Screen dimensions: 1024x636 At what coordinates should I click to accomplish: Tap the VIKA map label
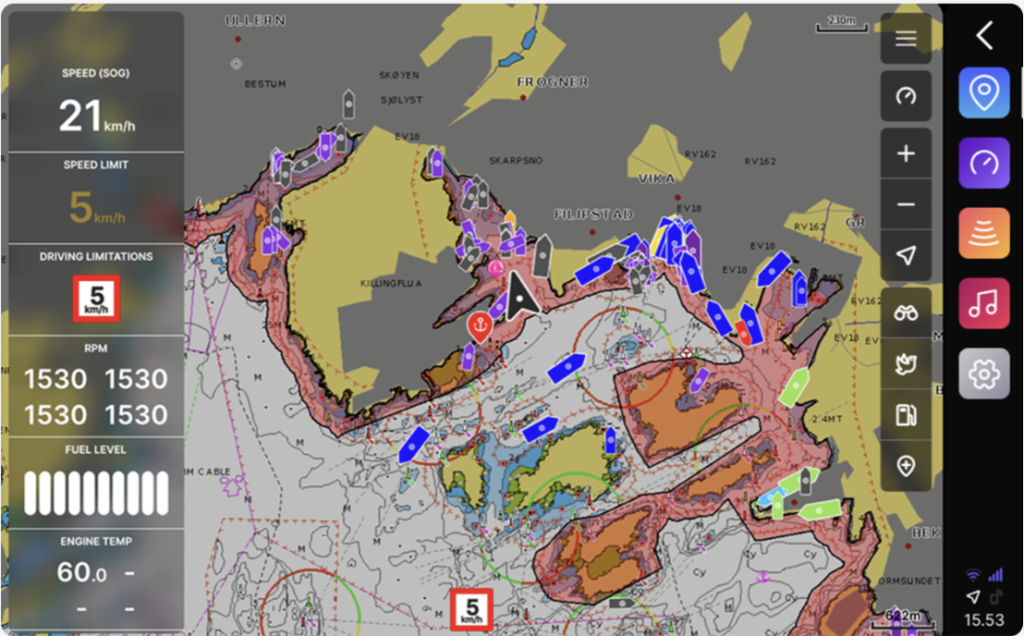tap(656, 179)
